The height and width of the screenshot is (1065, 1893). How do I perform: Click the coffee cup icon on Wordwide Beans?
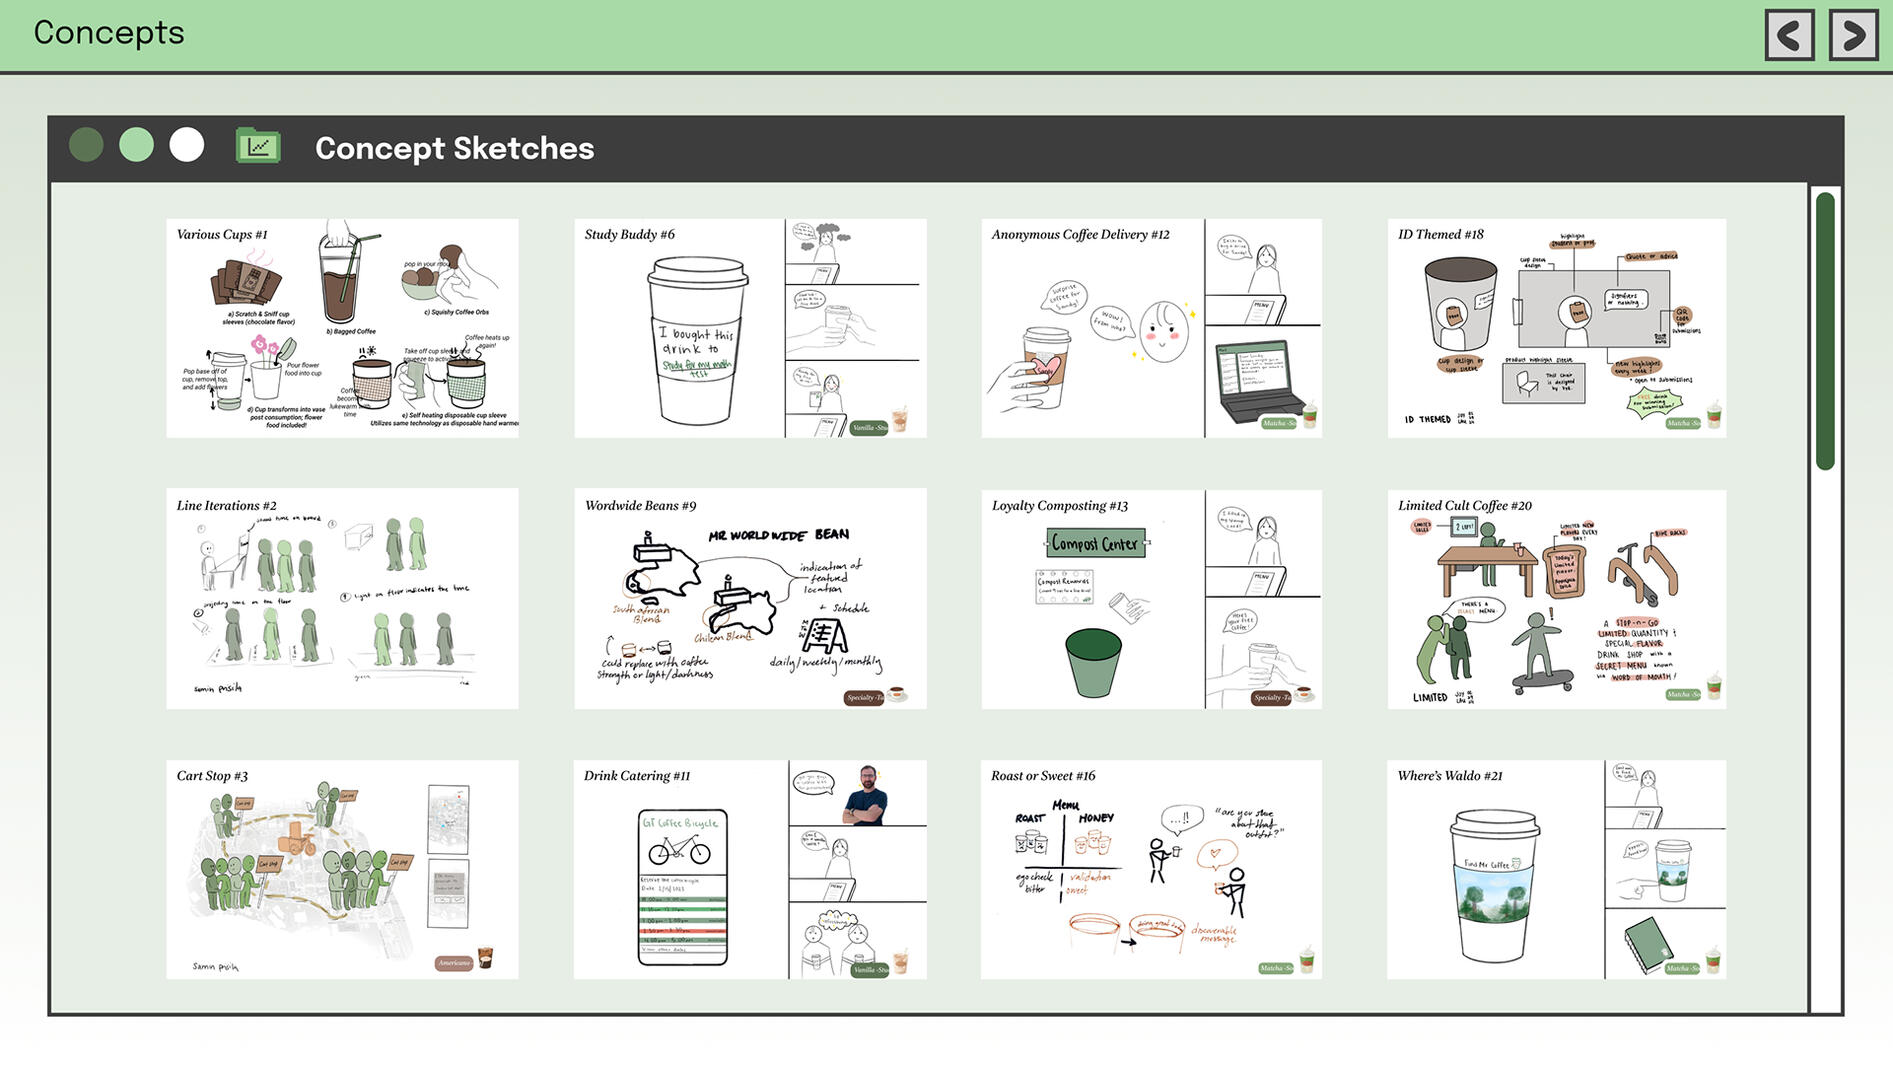coord(897,694)
